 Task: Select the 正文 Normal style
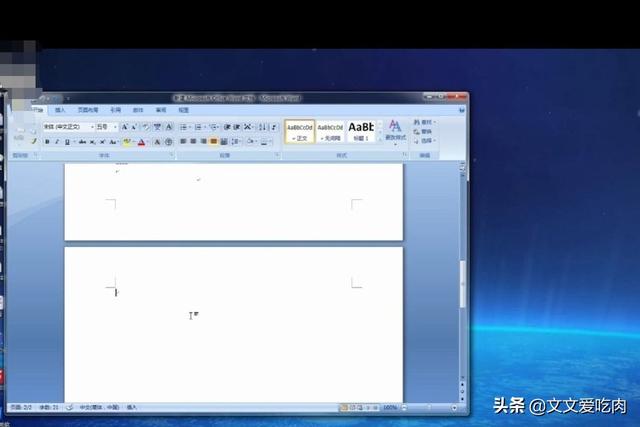tap(300, 131)
